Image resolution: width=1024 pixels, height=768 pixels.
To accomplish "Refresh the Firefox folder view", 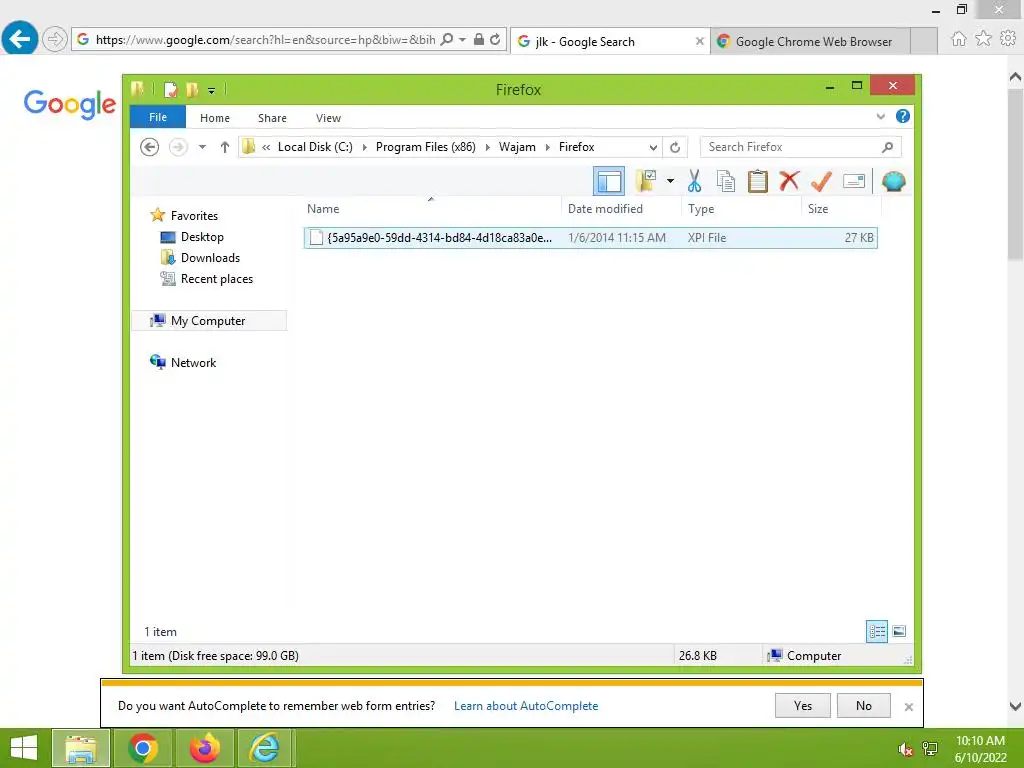I will pos(675,148).
